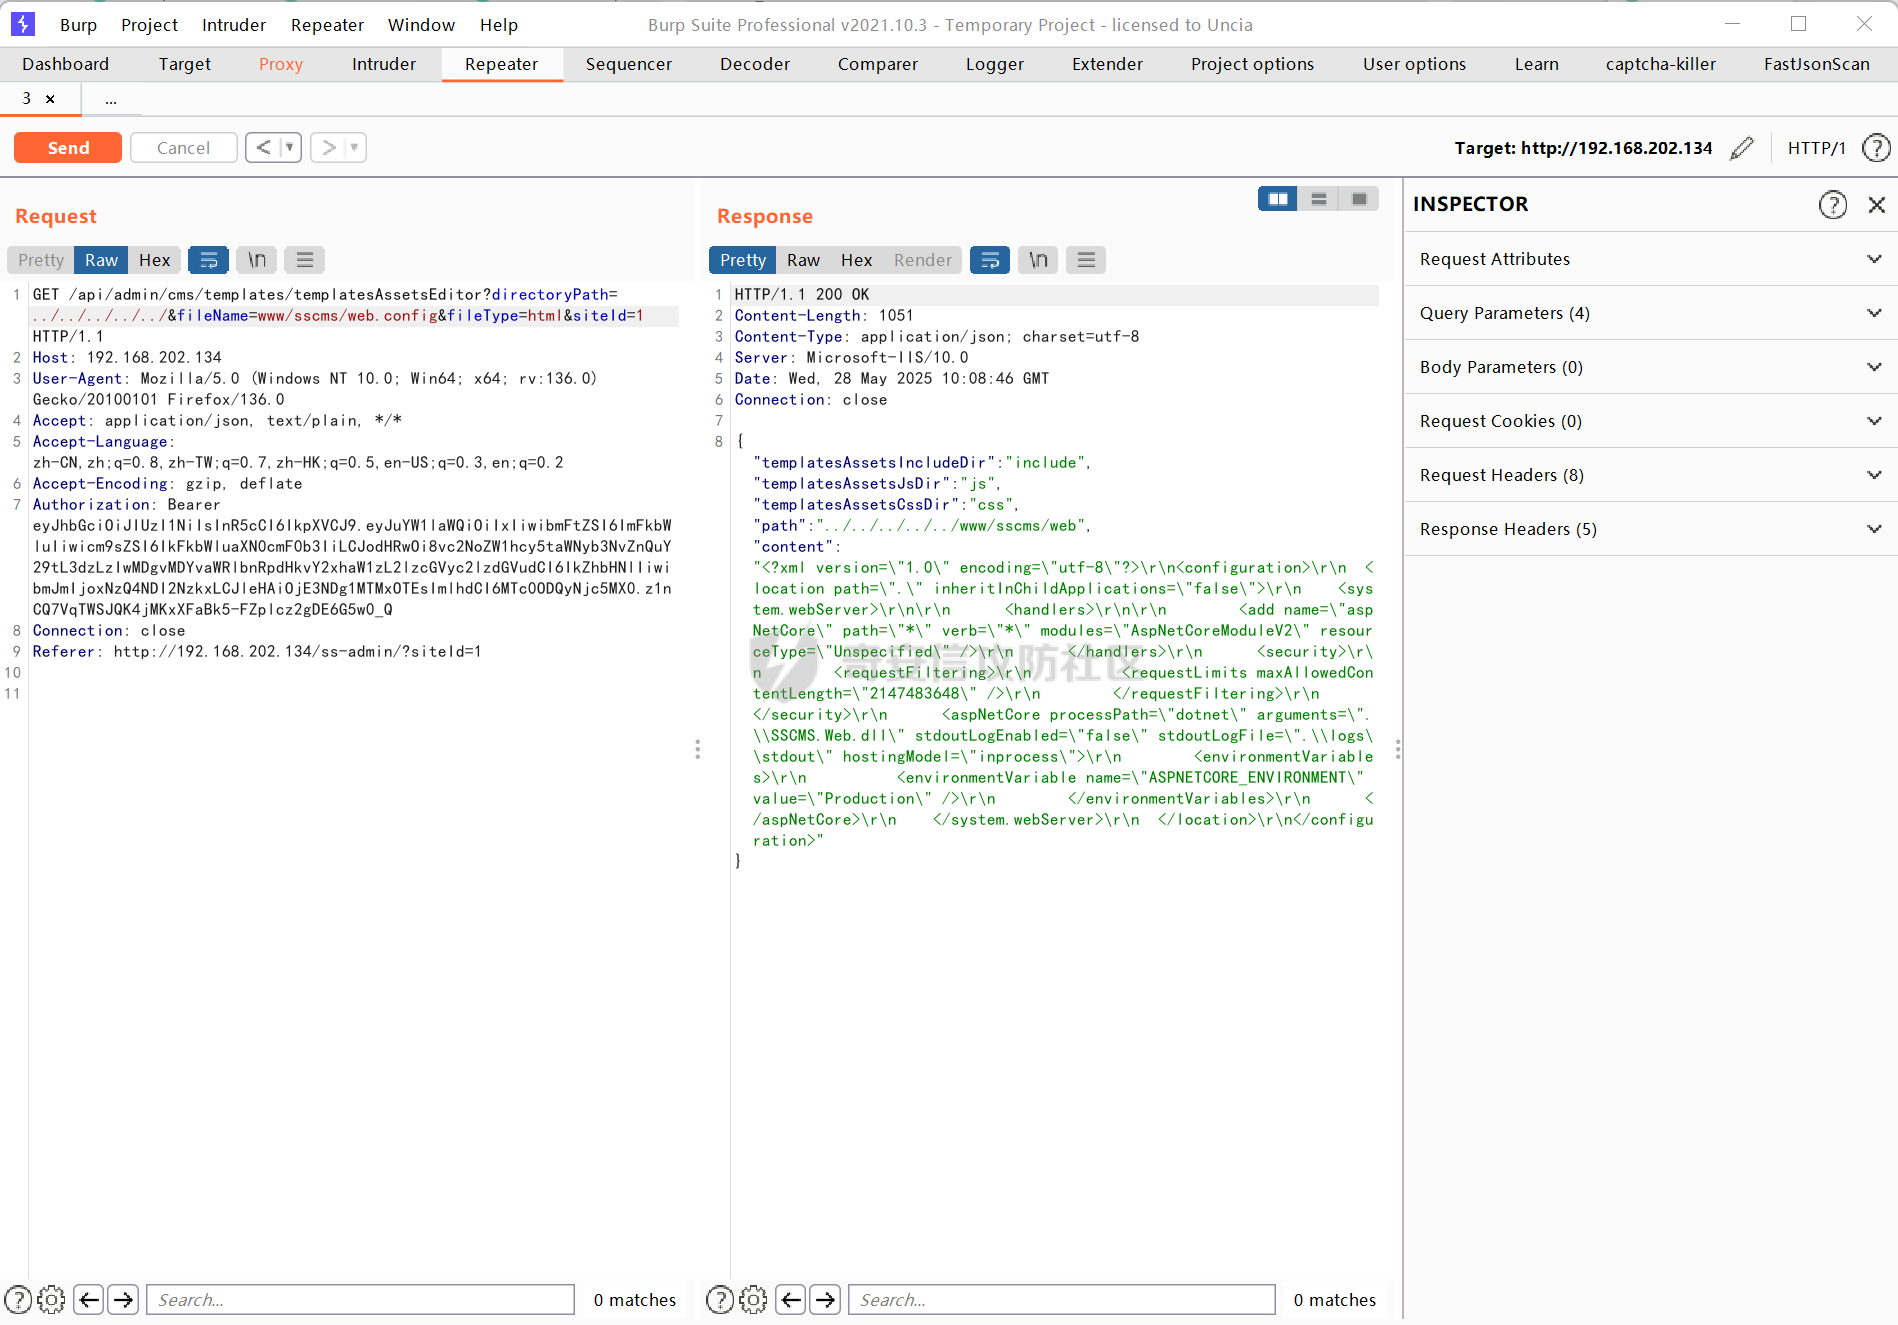
Task: Select combined single-pane layout icon
Action: pyautogui.click(x=1359, y=199)
